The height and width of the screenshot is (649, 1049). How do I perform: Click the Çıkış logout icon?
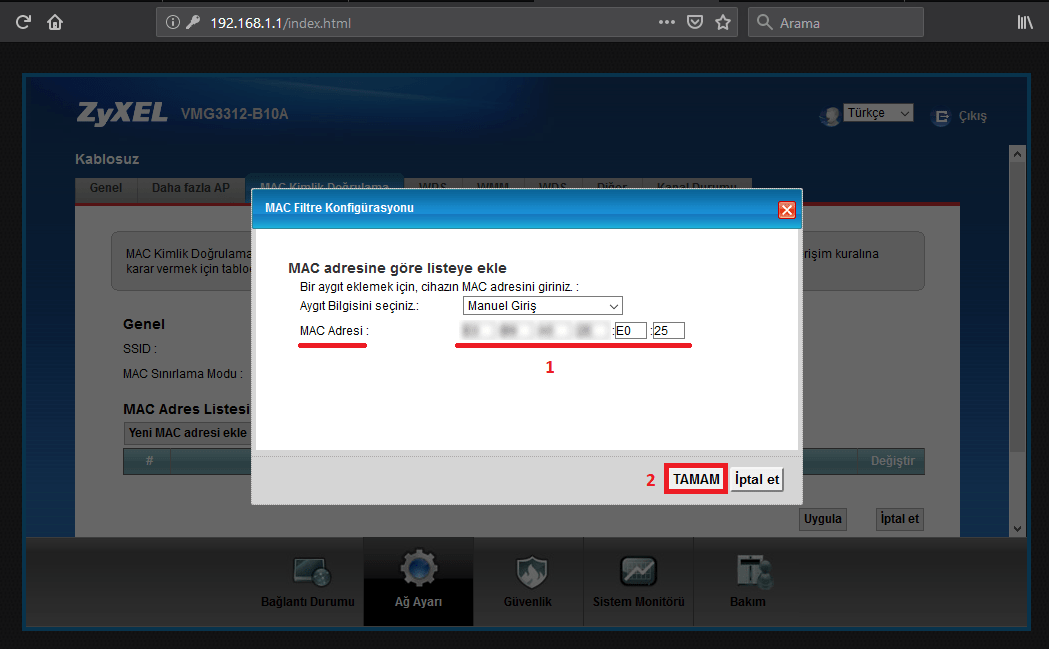coord(941,117)
